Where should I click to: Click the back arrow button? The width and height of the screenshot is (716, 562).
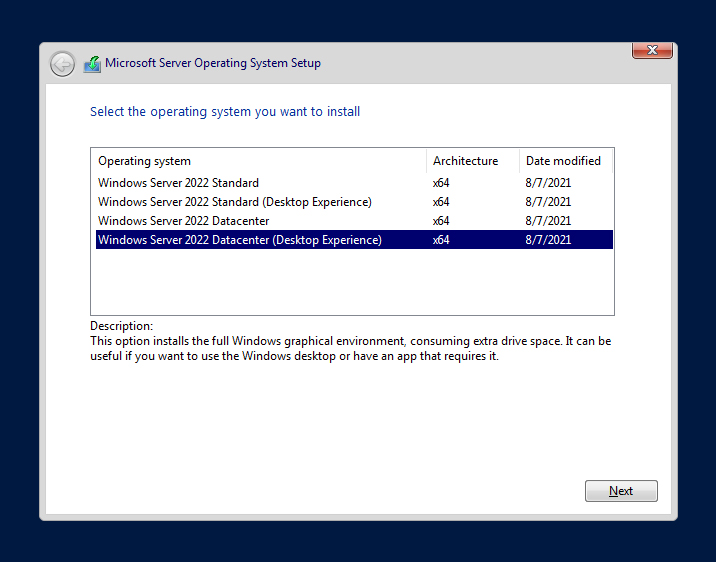tap(63, 64)
